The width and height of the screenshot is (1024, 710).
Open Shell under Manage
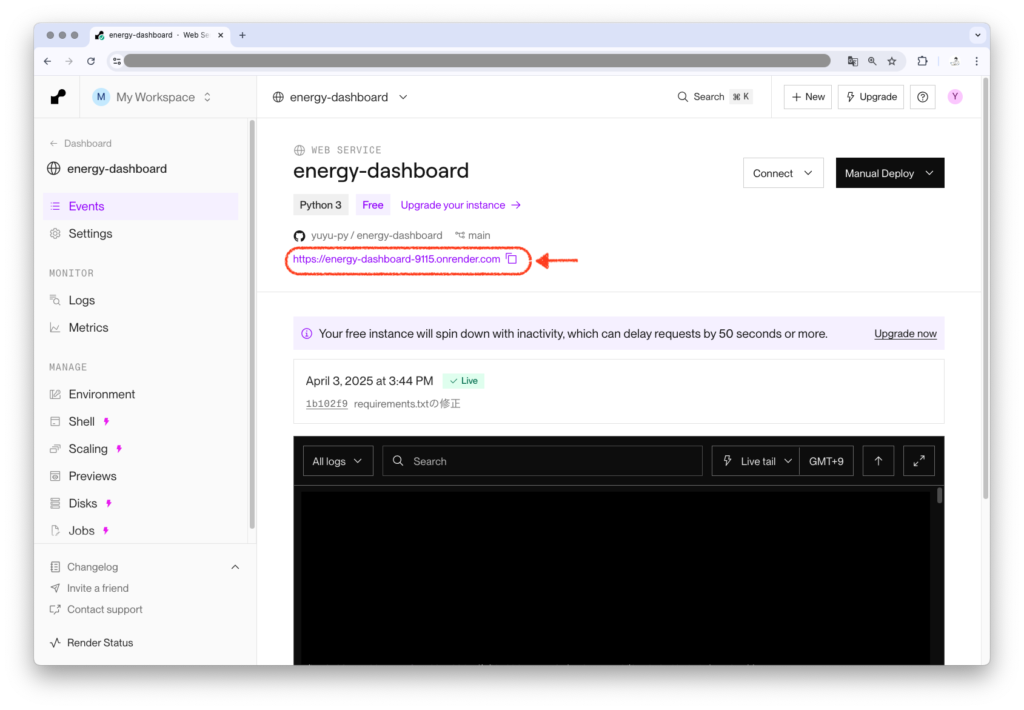click(x=140, y=422)
